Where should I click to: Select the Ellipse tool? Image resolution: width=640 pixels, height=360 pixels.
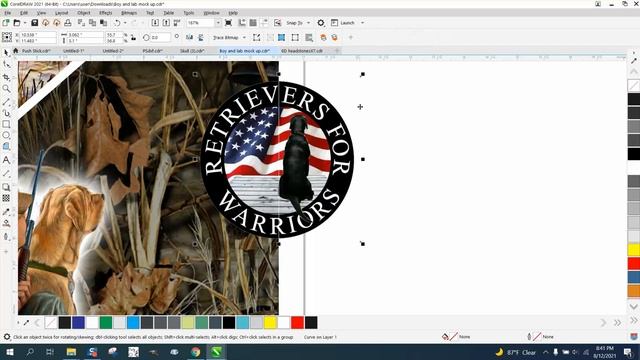(6, 135)
